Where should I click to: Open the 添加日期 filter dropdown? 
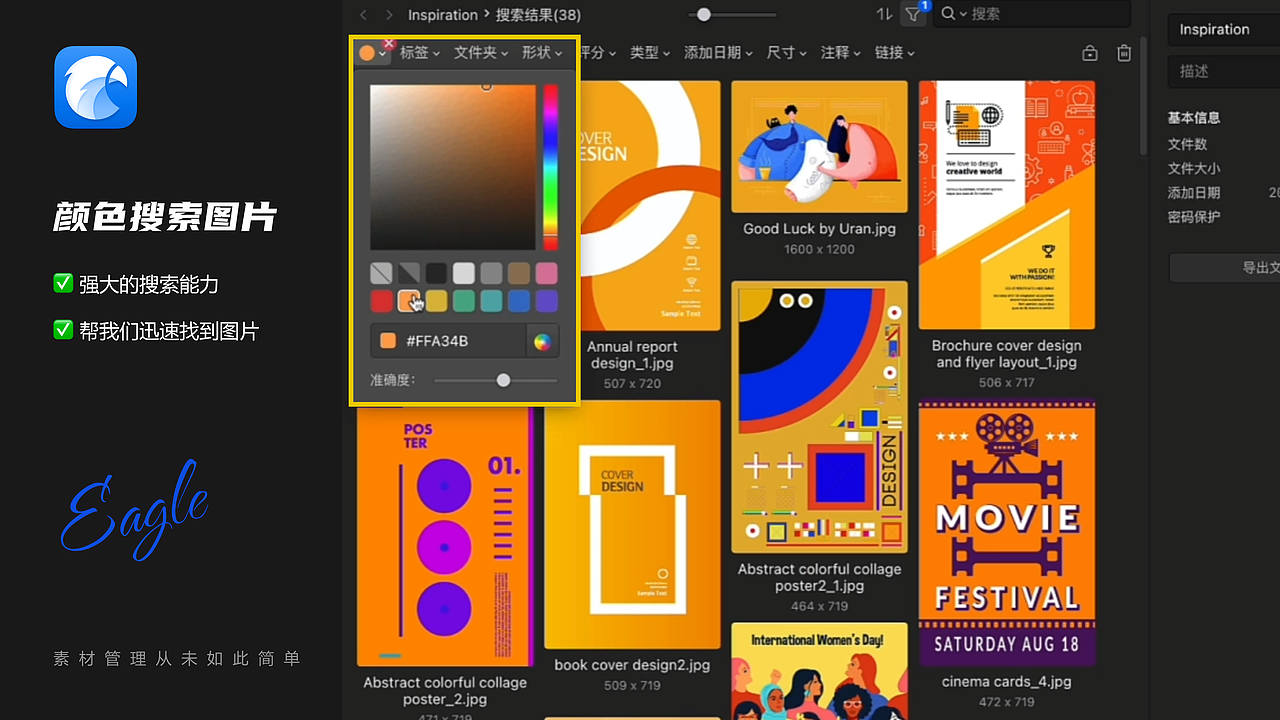[x=718, y=53]
